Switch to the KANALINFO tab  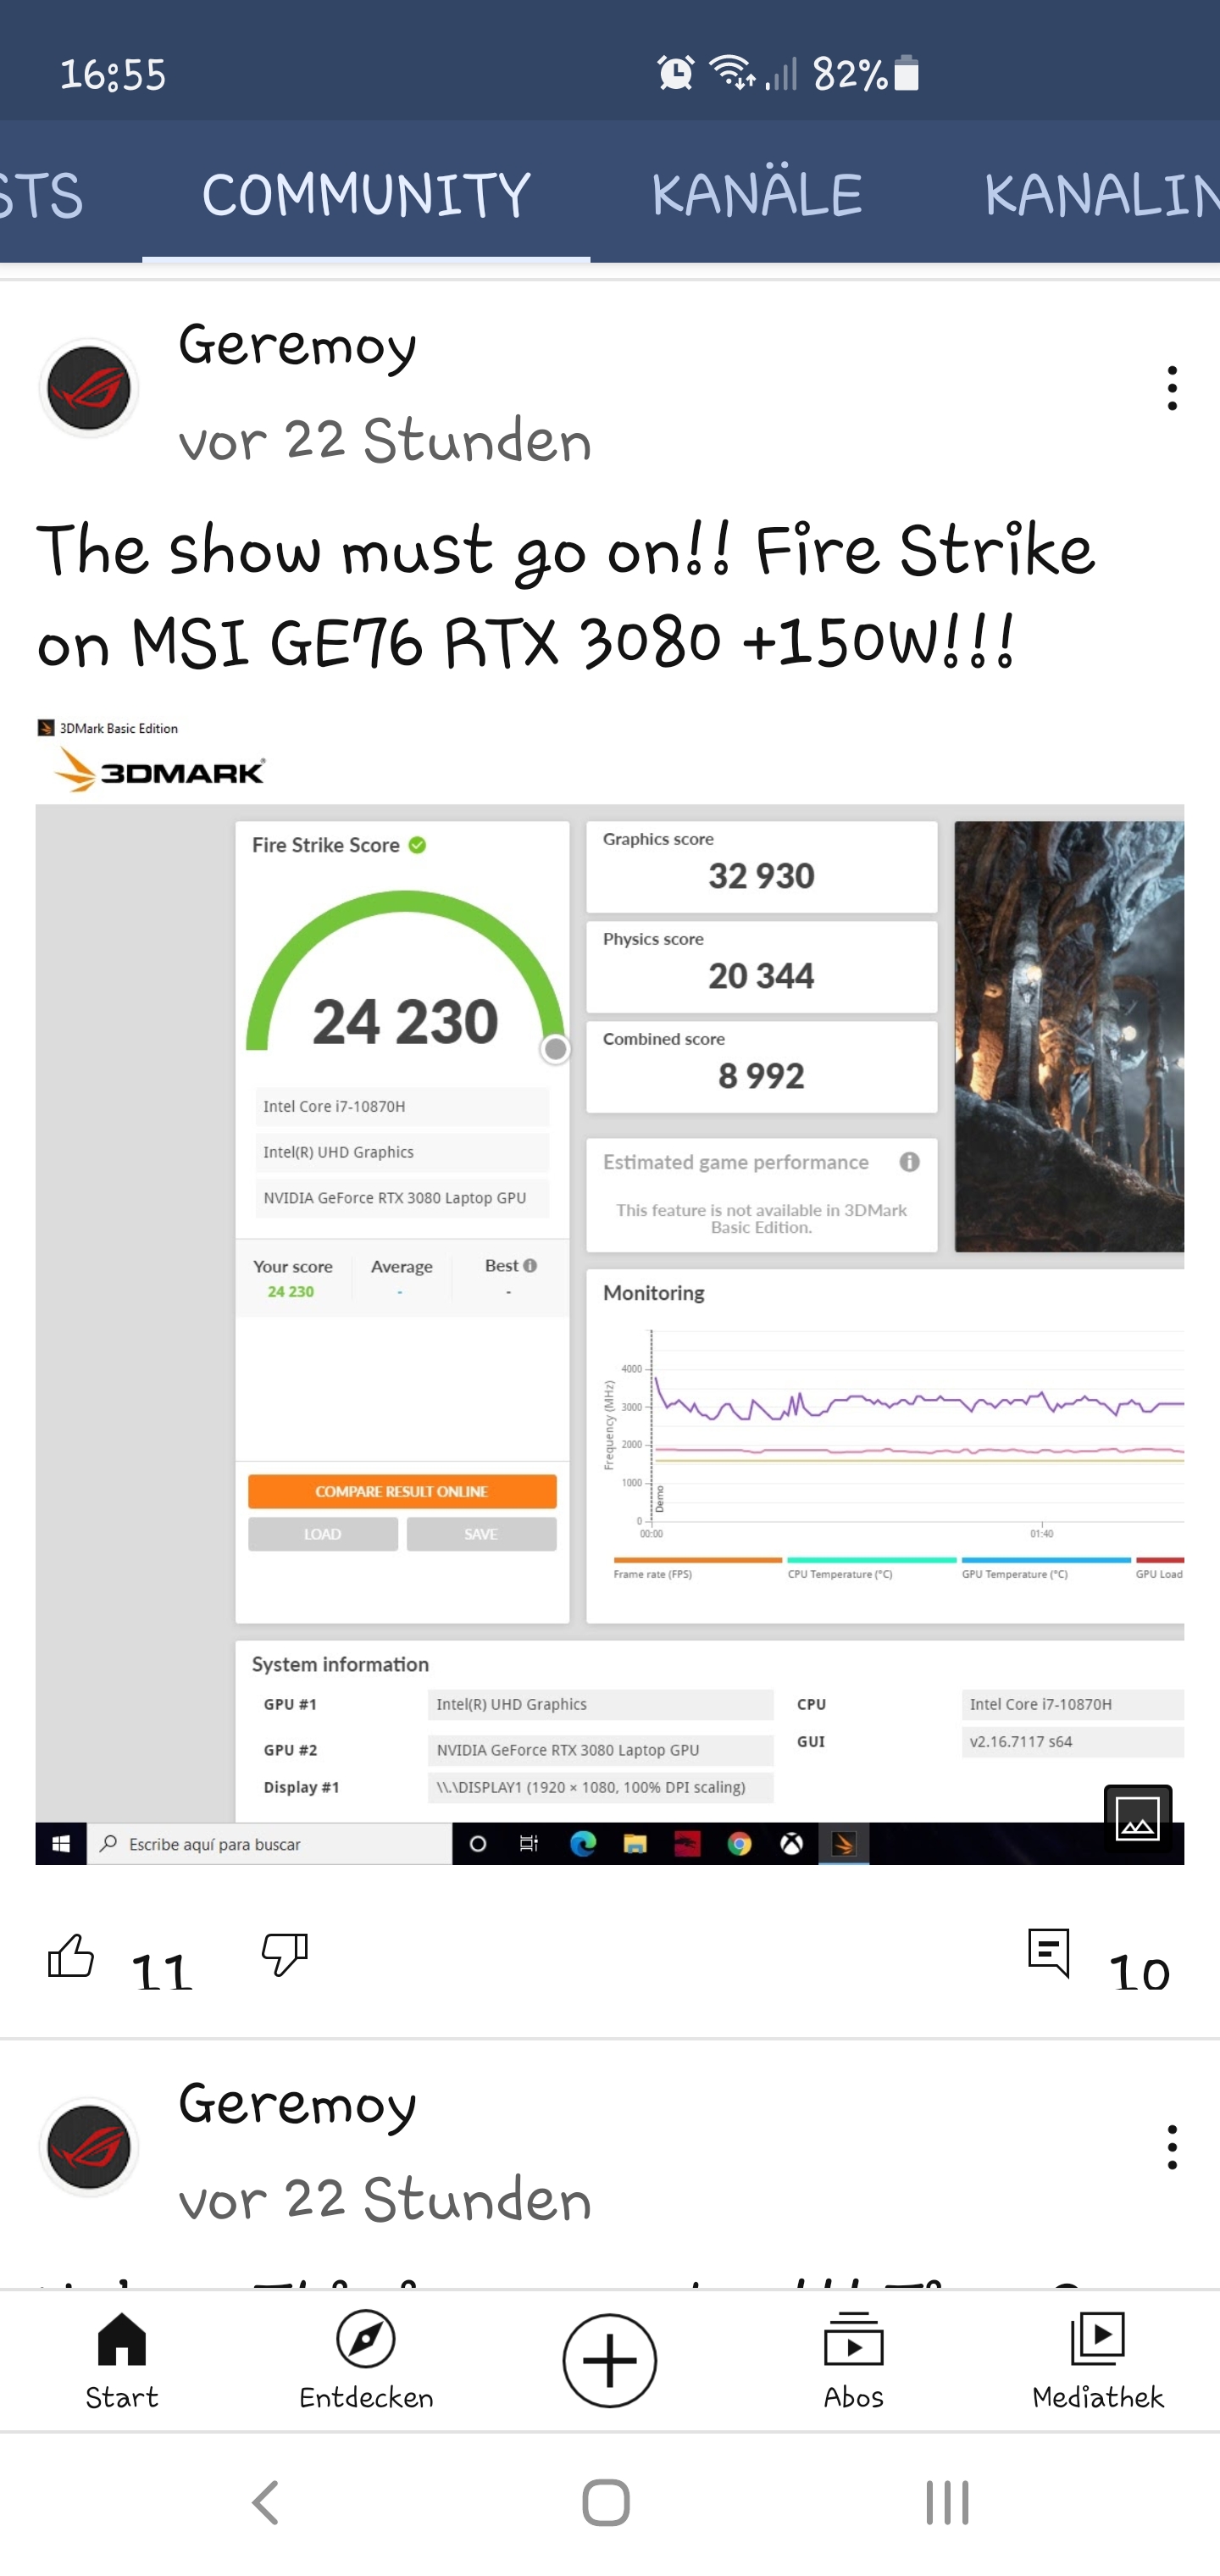point(1101,194)
